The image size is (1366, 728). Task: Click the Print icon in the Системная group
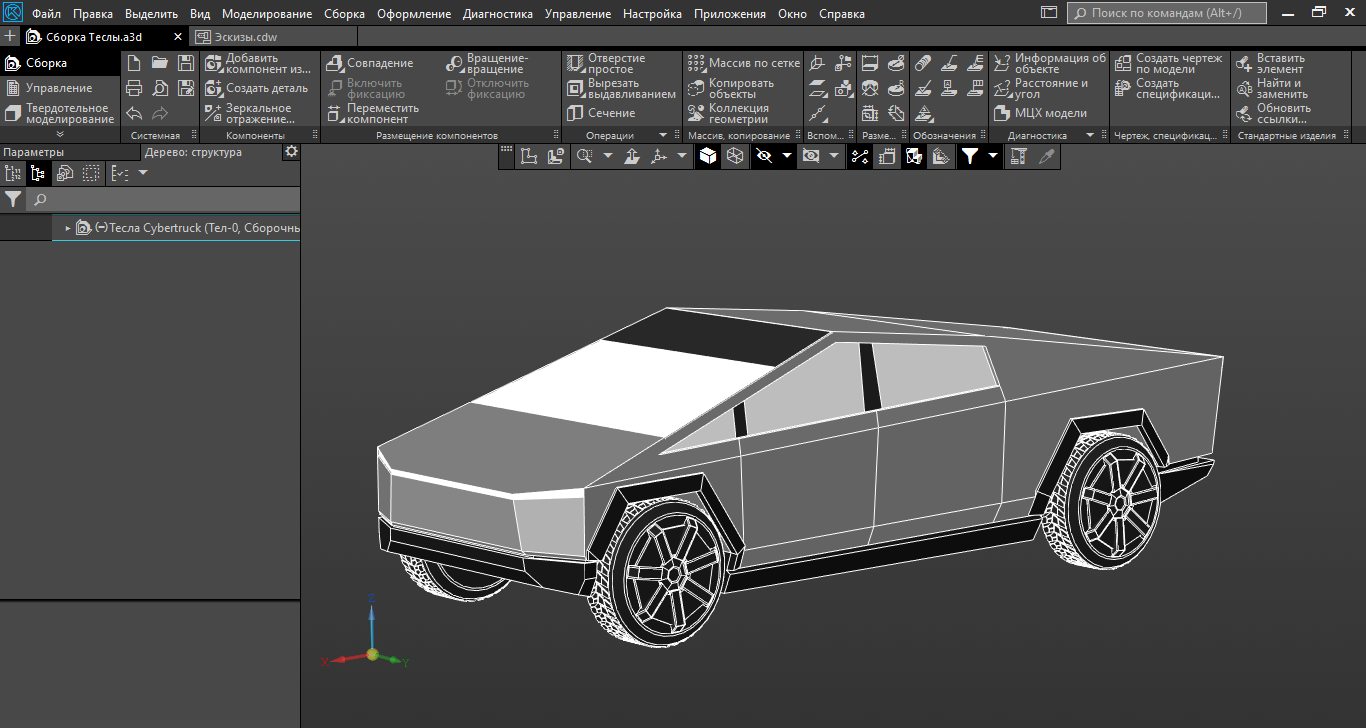(x=134, y=88)
